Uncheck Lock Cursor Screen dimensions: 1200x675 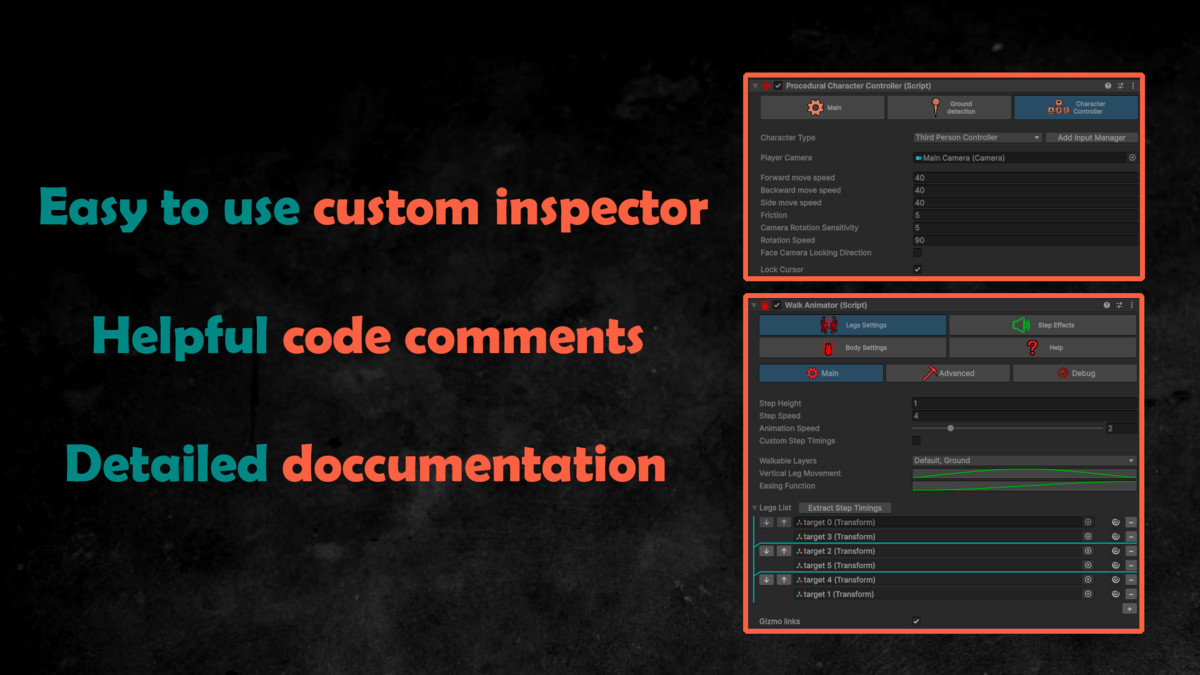click(917, 269)
